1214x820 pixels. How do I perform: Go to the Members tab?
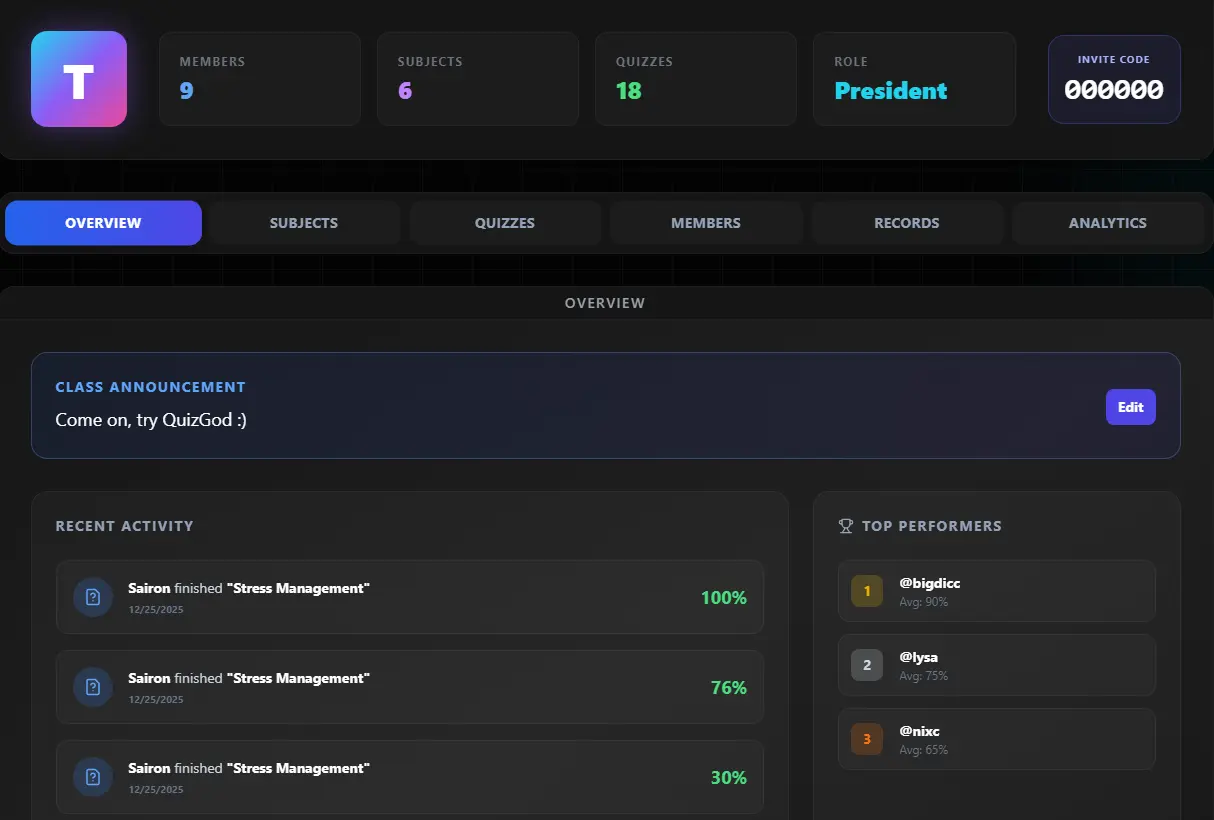(x=706, y=223)
